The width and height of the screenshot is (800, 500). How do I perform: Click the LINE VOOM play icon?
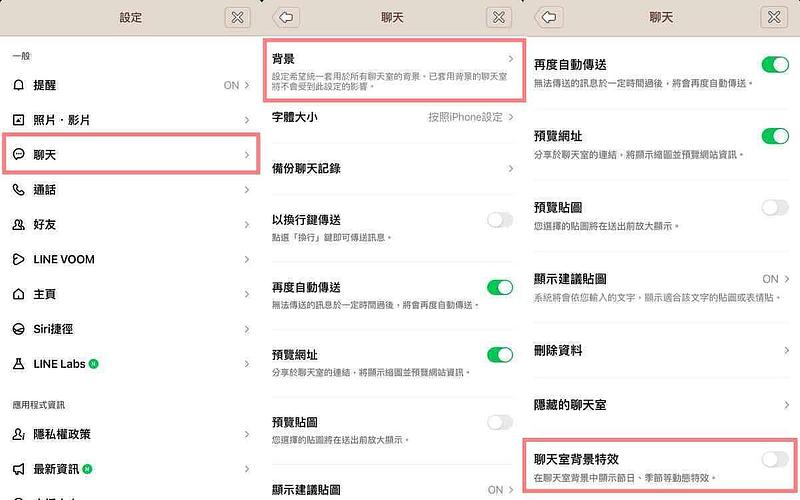point(18,259)
